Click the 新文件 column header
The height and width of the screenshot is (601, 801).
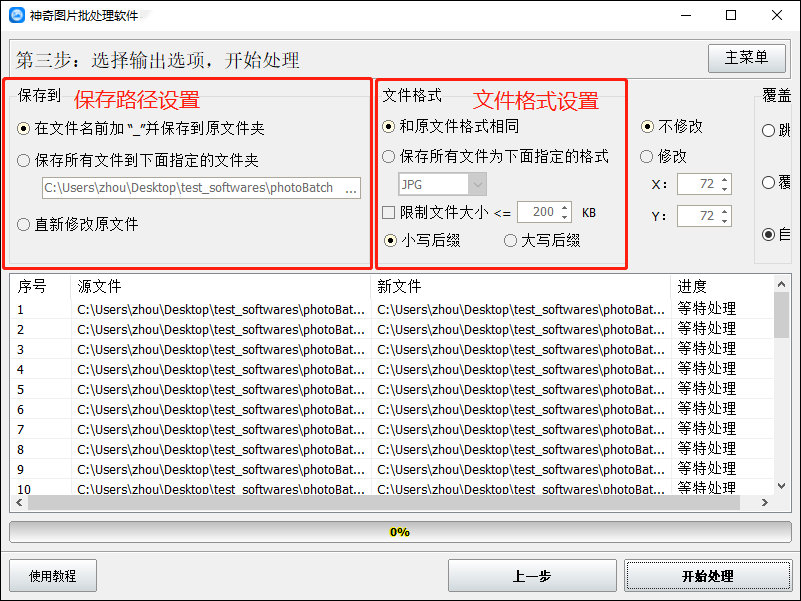click(x=521, y=287)
